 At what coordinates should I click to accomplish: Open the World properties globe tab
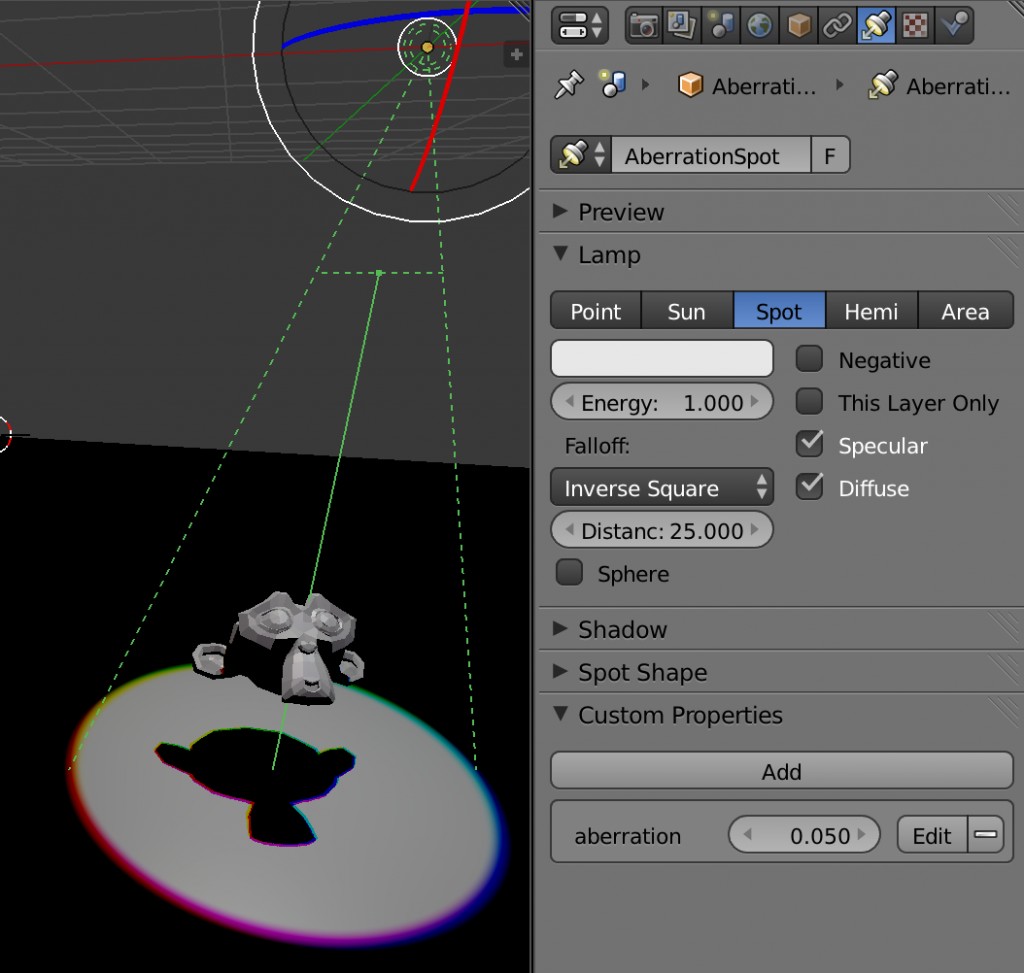[760, 26]
